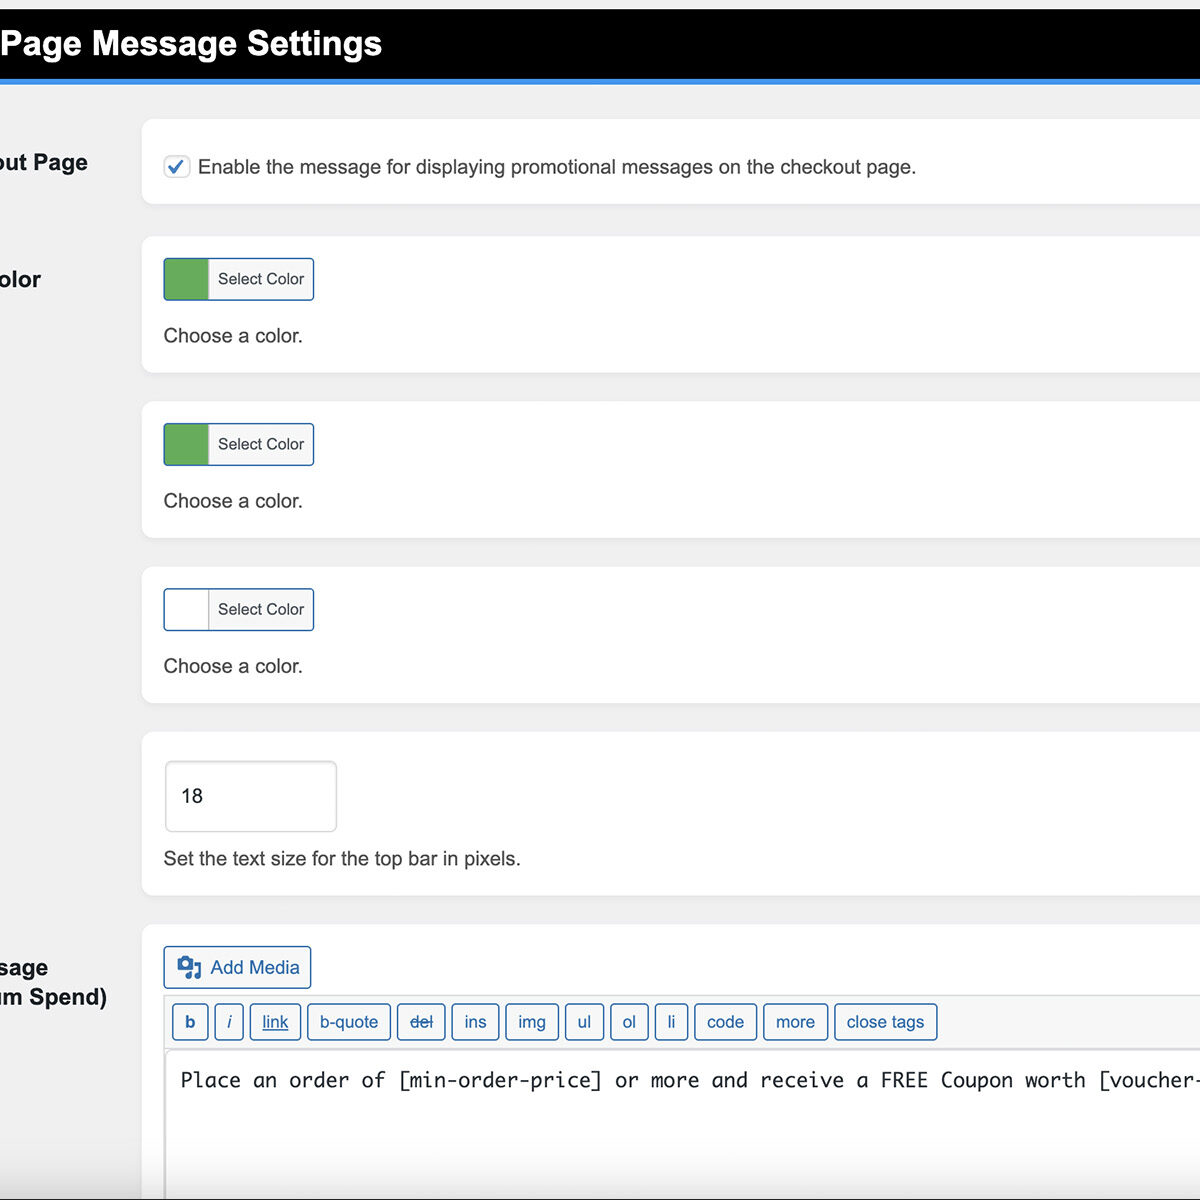Click the text size field showing 18
This screenshot has height=1200, width=1200.
click(x=250, y=796)
